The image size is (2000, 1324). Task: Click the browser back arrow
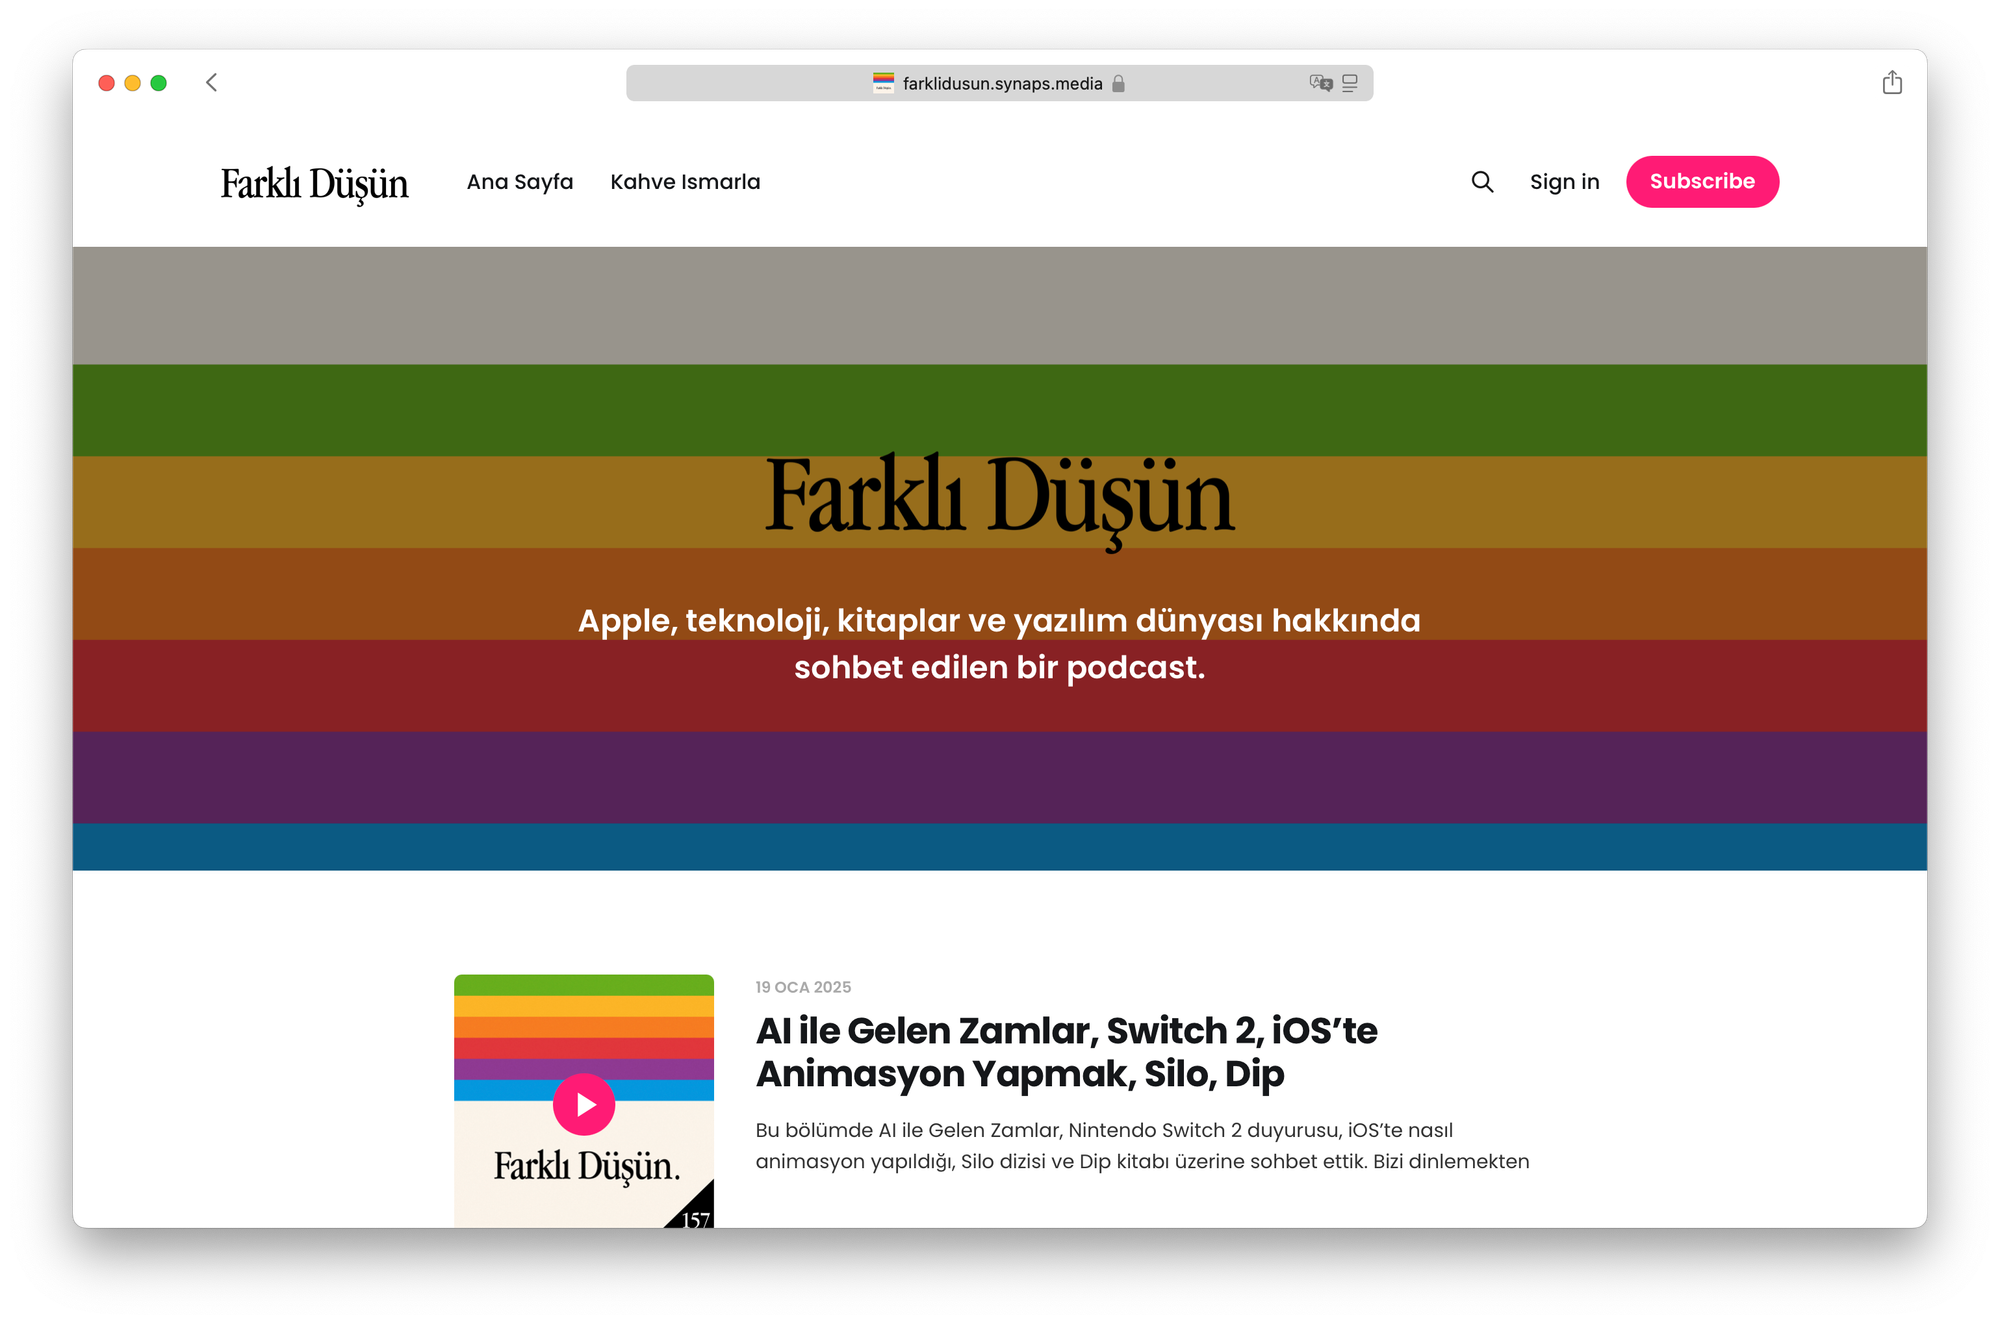pos(211,83)
